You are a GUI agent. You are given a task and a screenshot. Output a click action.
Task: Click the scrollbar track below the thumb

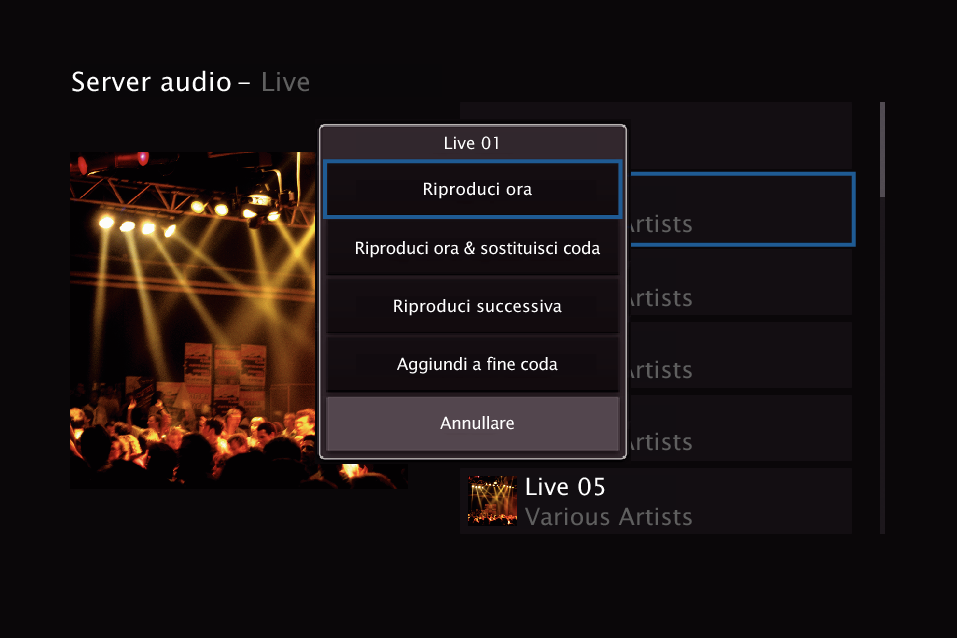coord(882,365)
